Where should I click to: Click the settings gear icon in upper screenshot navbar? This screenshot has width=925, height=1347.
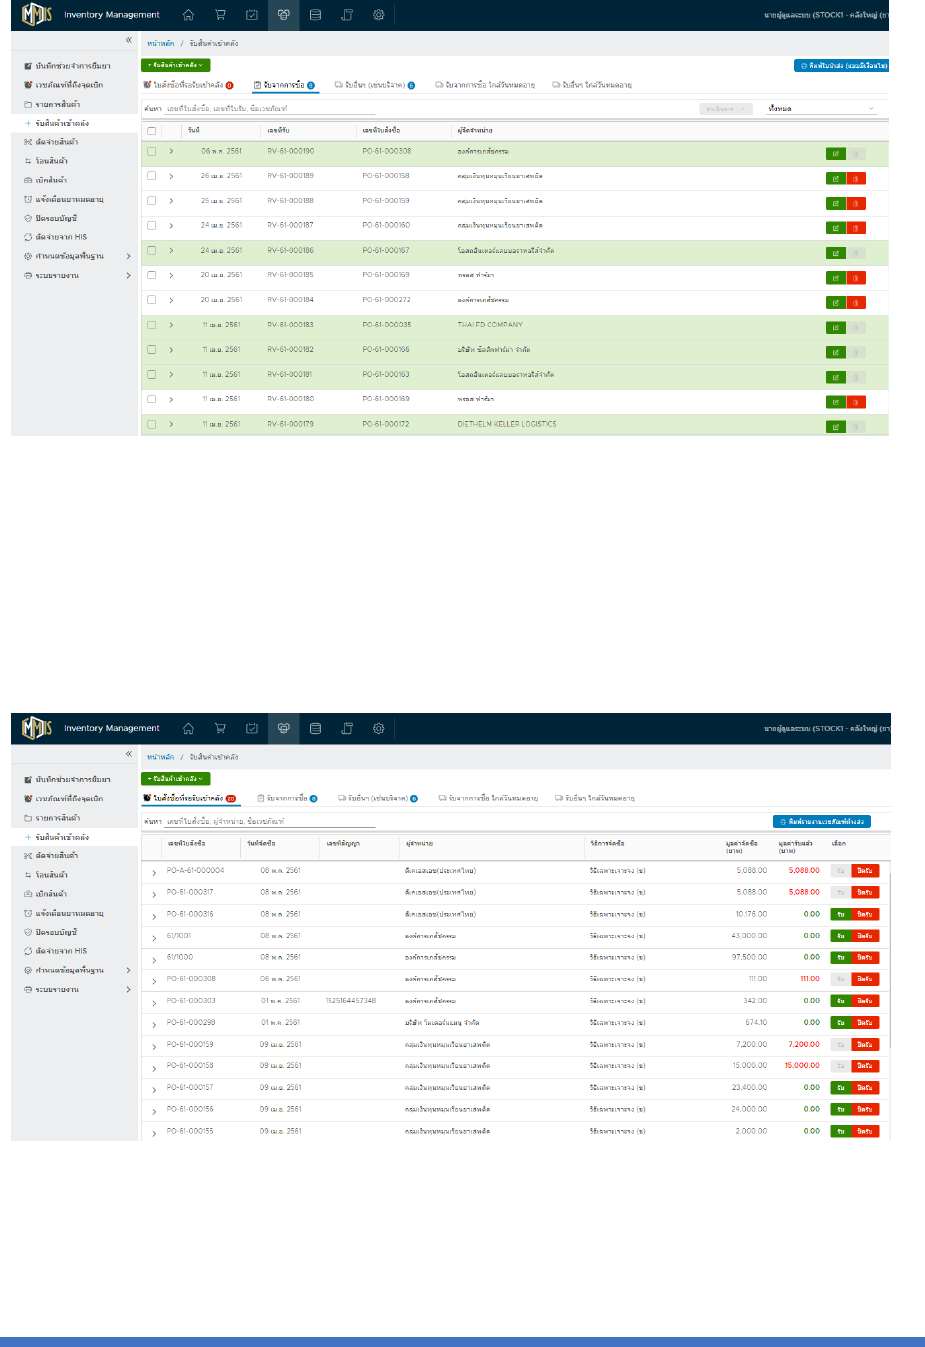coord(378,15)
